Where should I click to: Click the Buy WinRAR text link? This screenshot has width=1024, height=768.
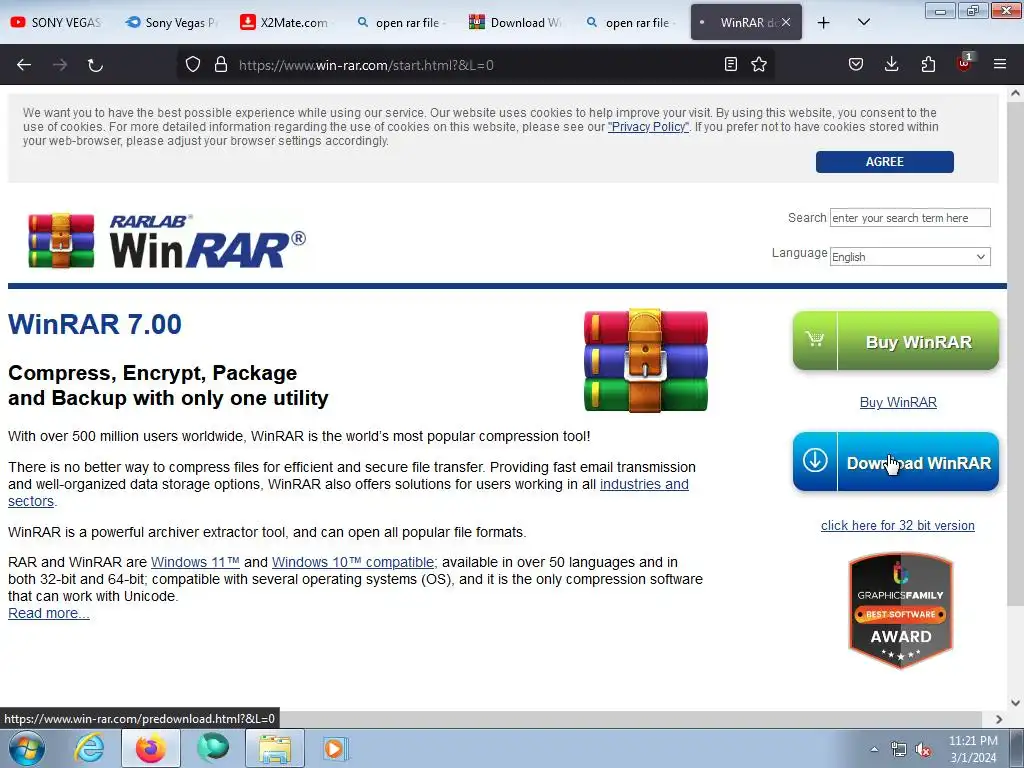point(898,402)
